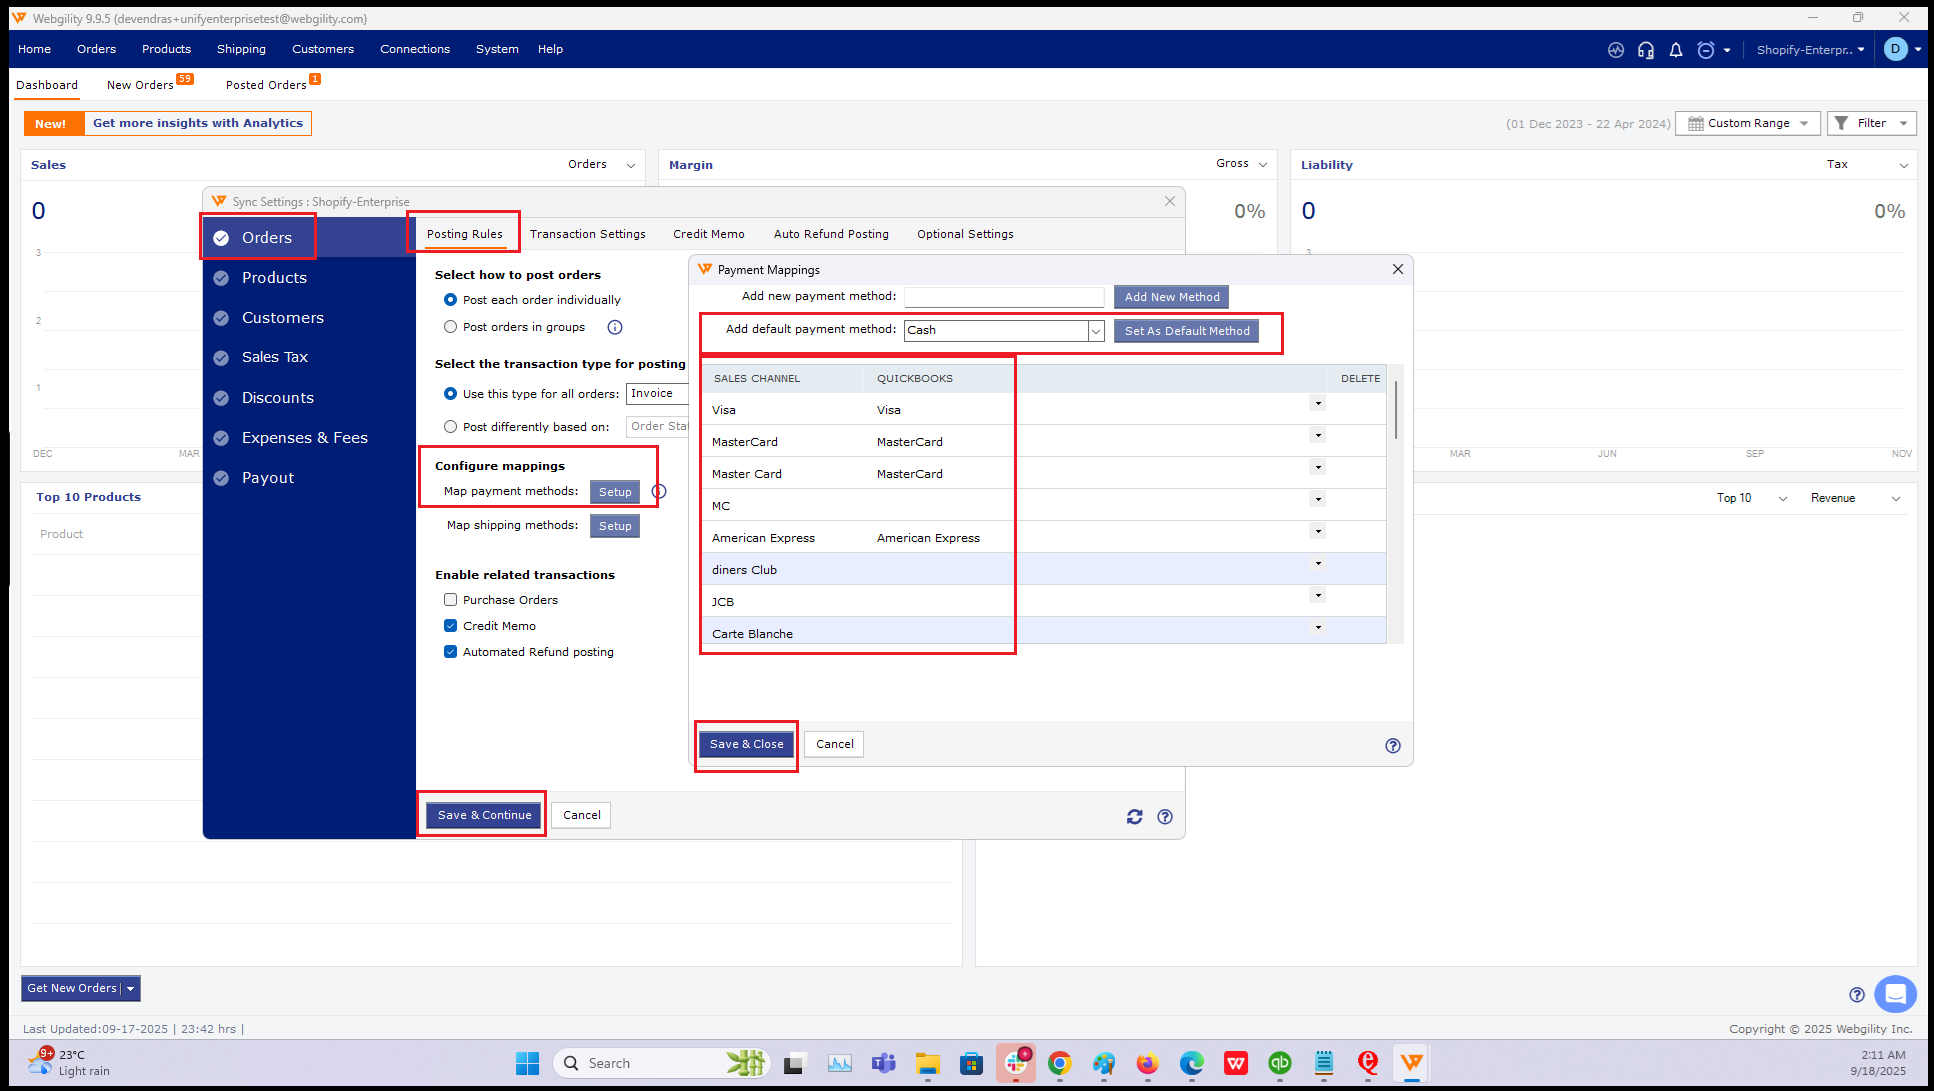Open Slack from the taskbar
Image resolution: width=1934 pixels, height=1091 pixels.
(x=1017, y=1063)
